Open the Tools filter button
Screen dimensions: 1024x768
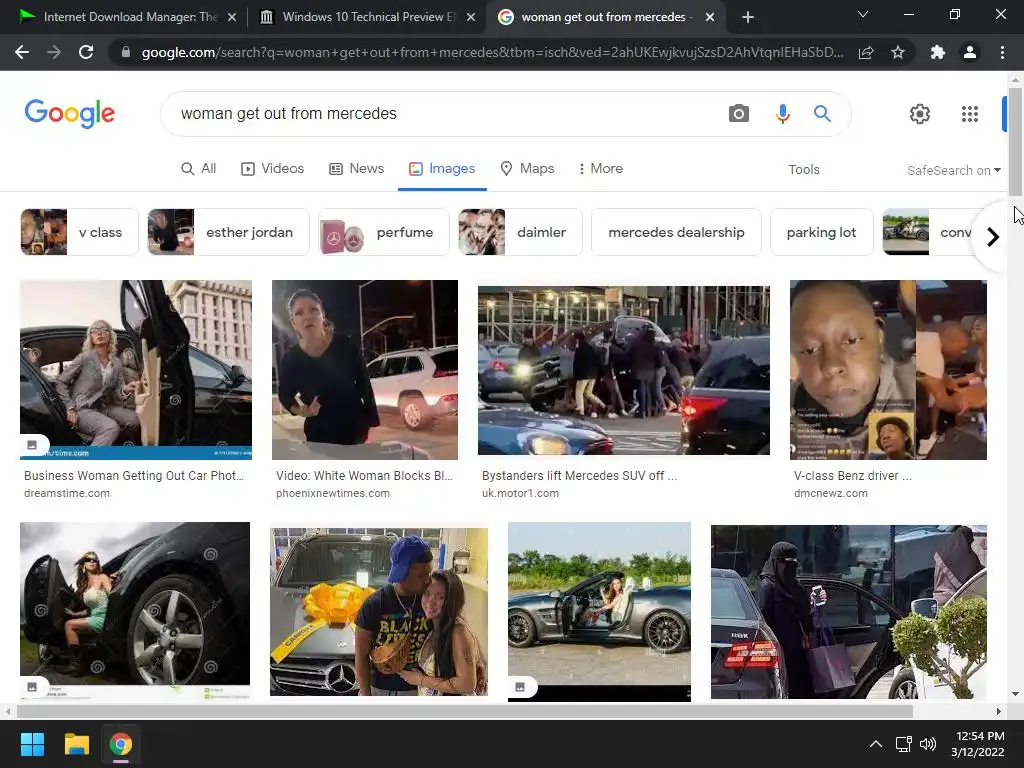pos(803,169)
